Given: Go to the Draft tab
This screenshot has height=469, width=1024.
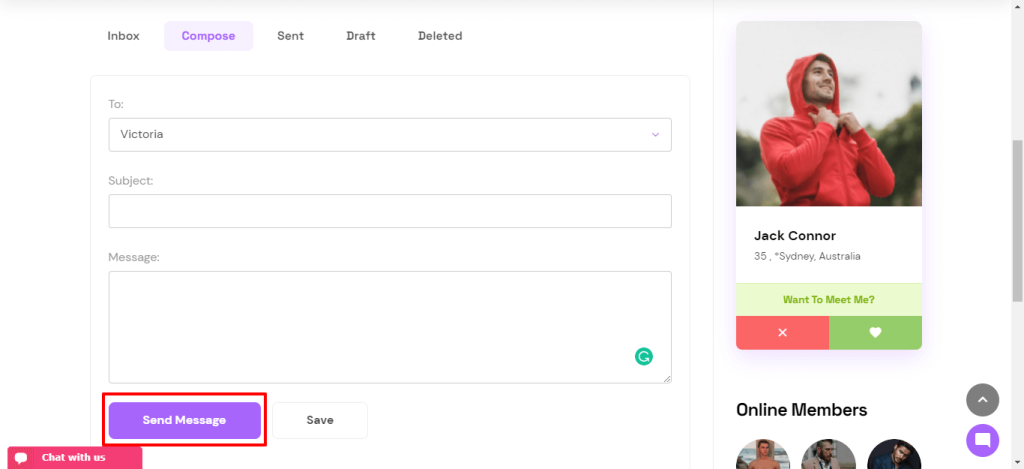Looking at the screenshot, I should coord(360,36).
